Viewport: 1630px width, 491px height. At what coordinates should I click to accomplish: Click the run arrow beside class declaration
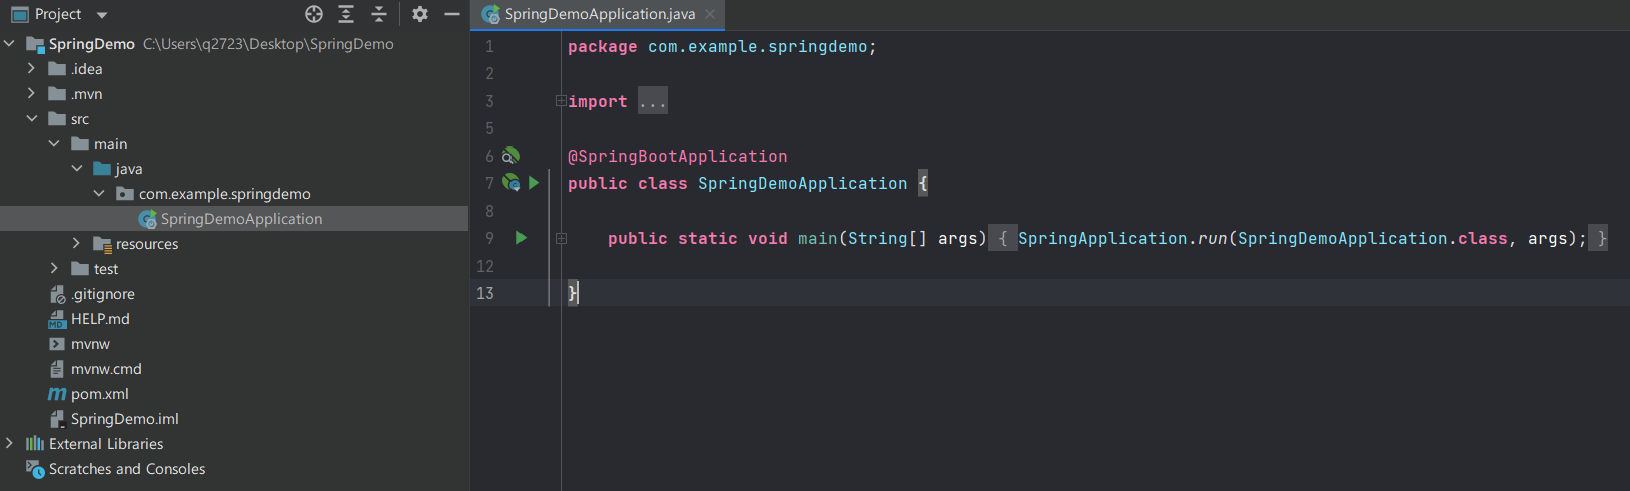pyautogui.click(x=534, y=183)
